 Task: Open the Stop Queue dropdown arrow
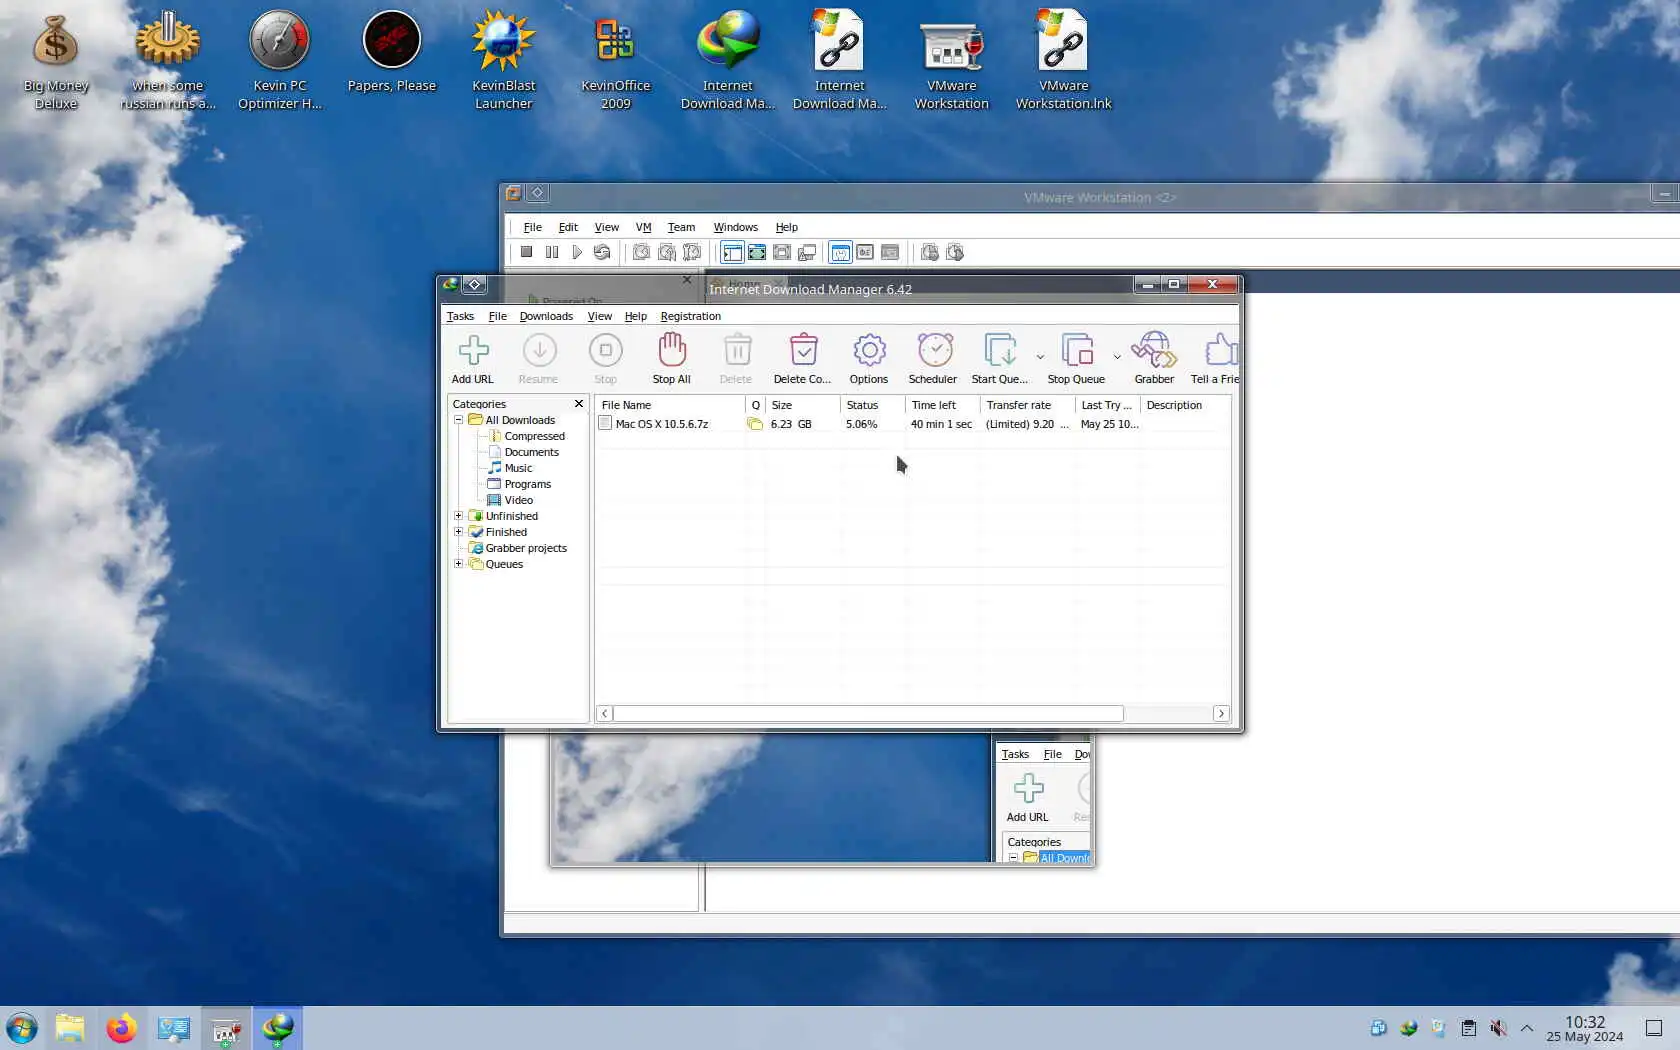(x=1117, y=356)
